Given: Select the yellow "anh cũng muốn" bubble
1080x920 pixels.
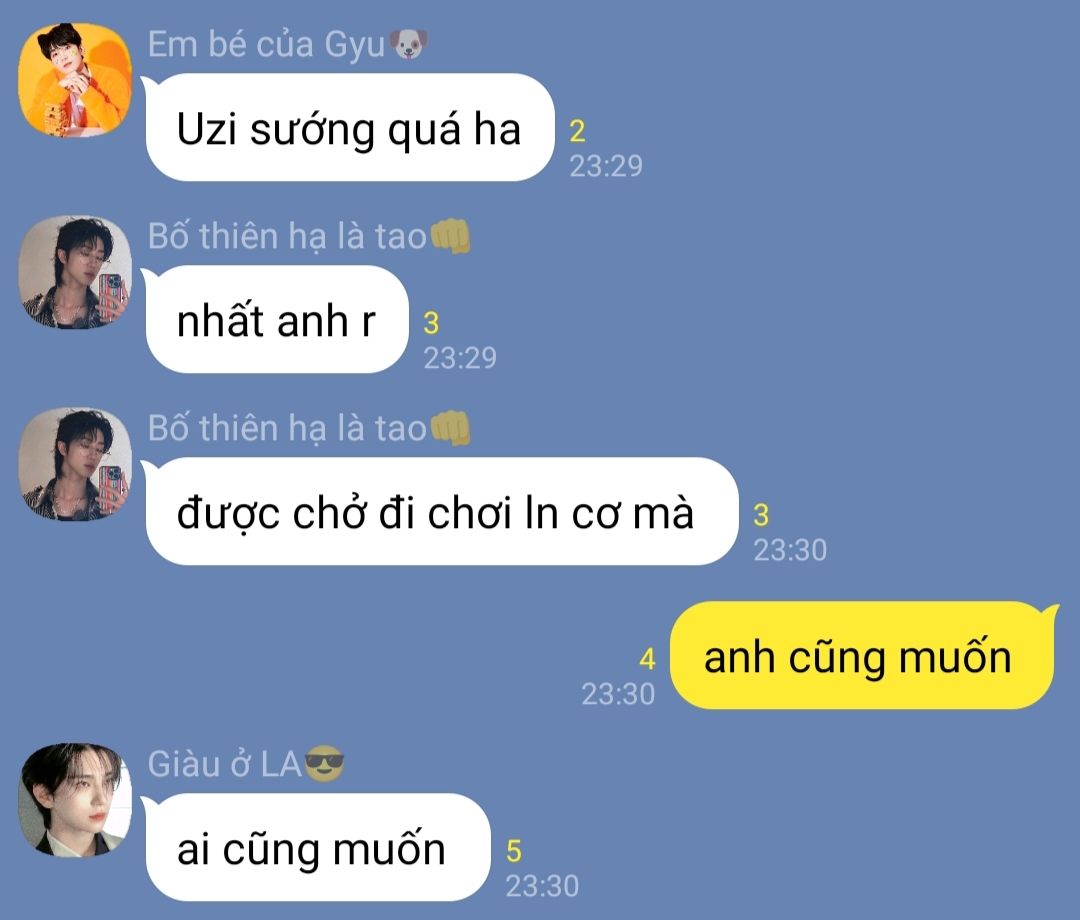Looking at the screenshot, I should pyautogui.click(x=864, y=656).
